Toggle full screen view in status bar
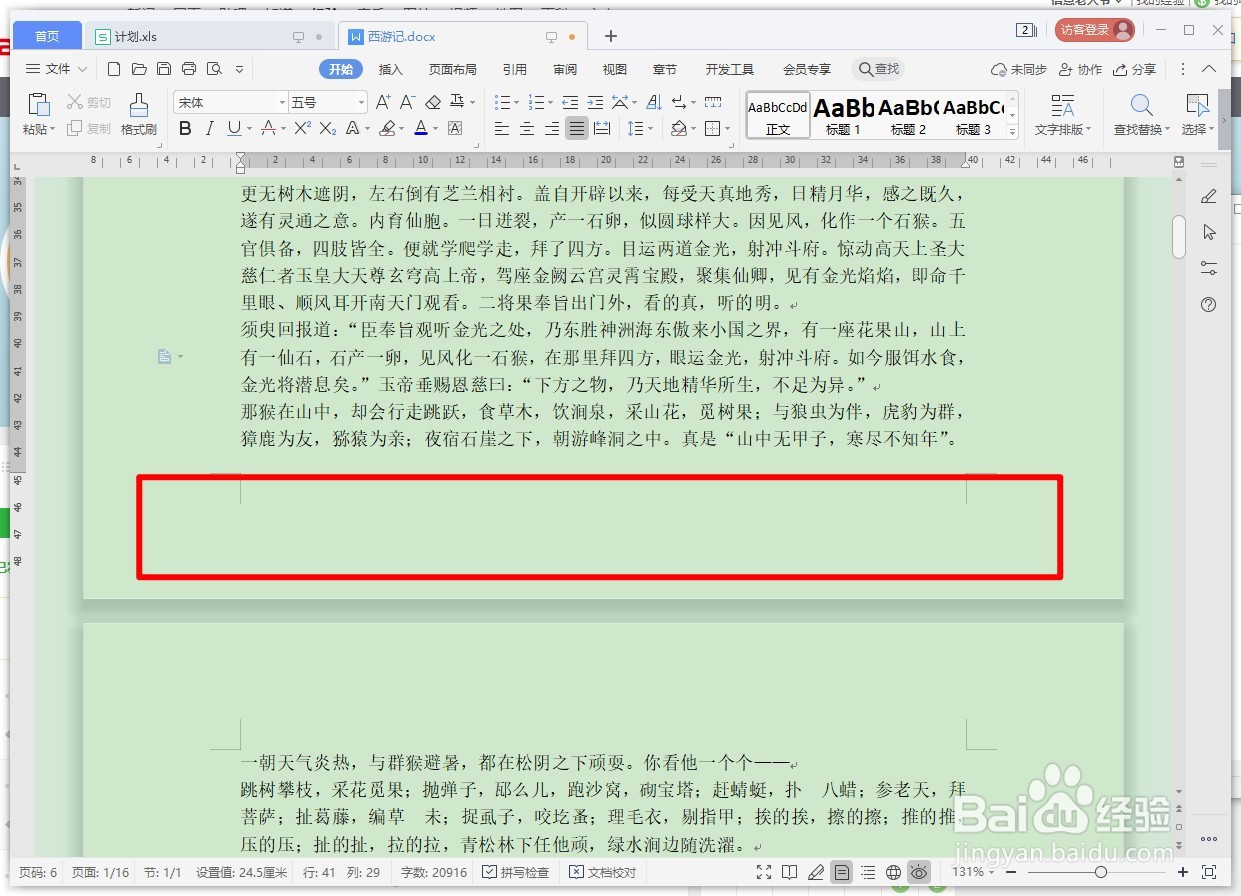 pos(764,872)
